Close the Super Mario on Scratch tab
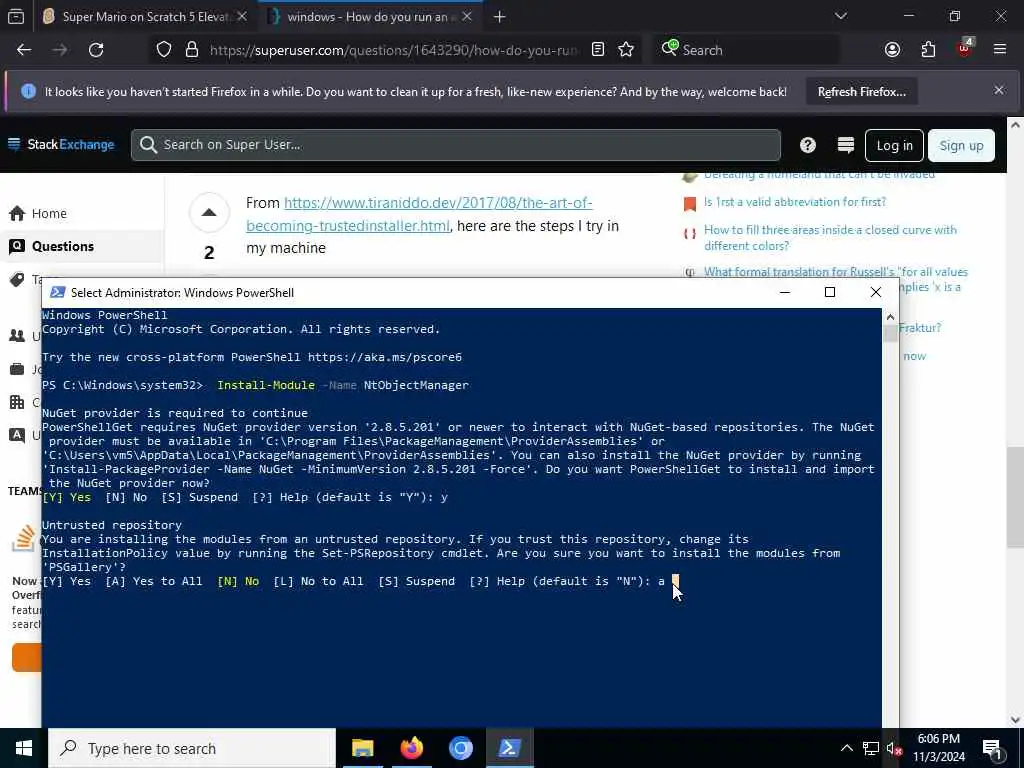 [x=242, y=16]
